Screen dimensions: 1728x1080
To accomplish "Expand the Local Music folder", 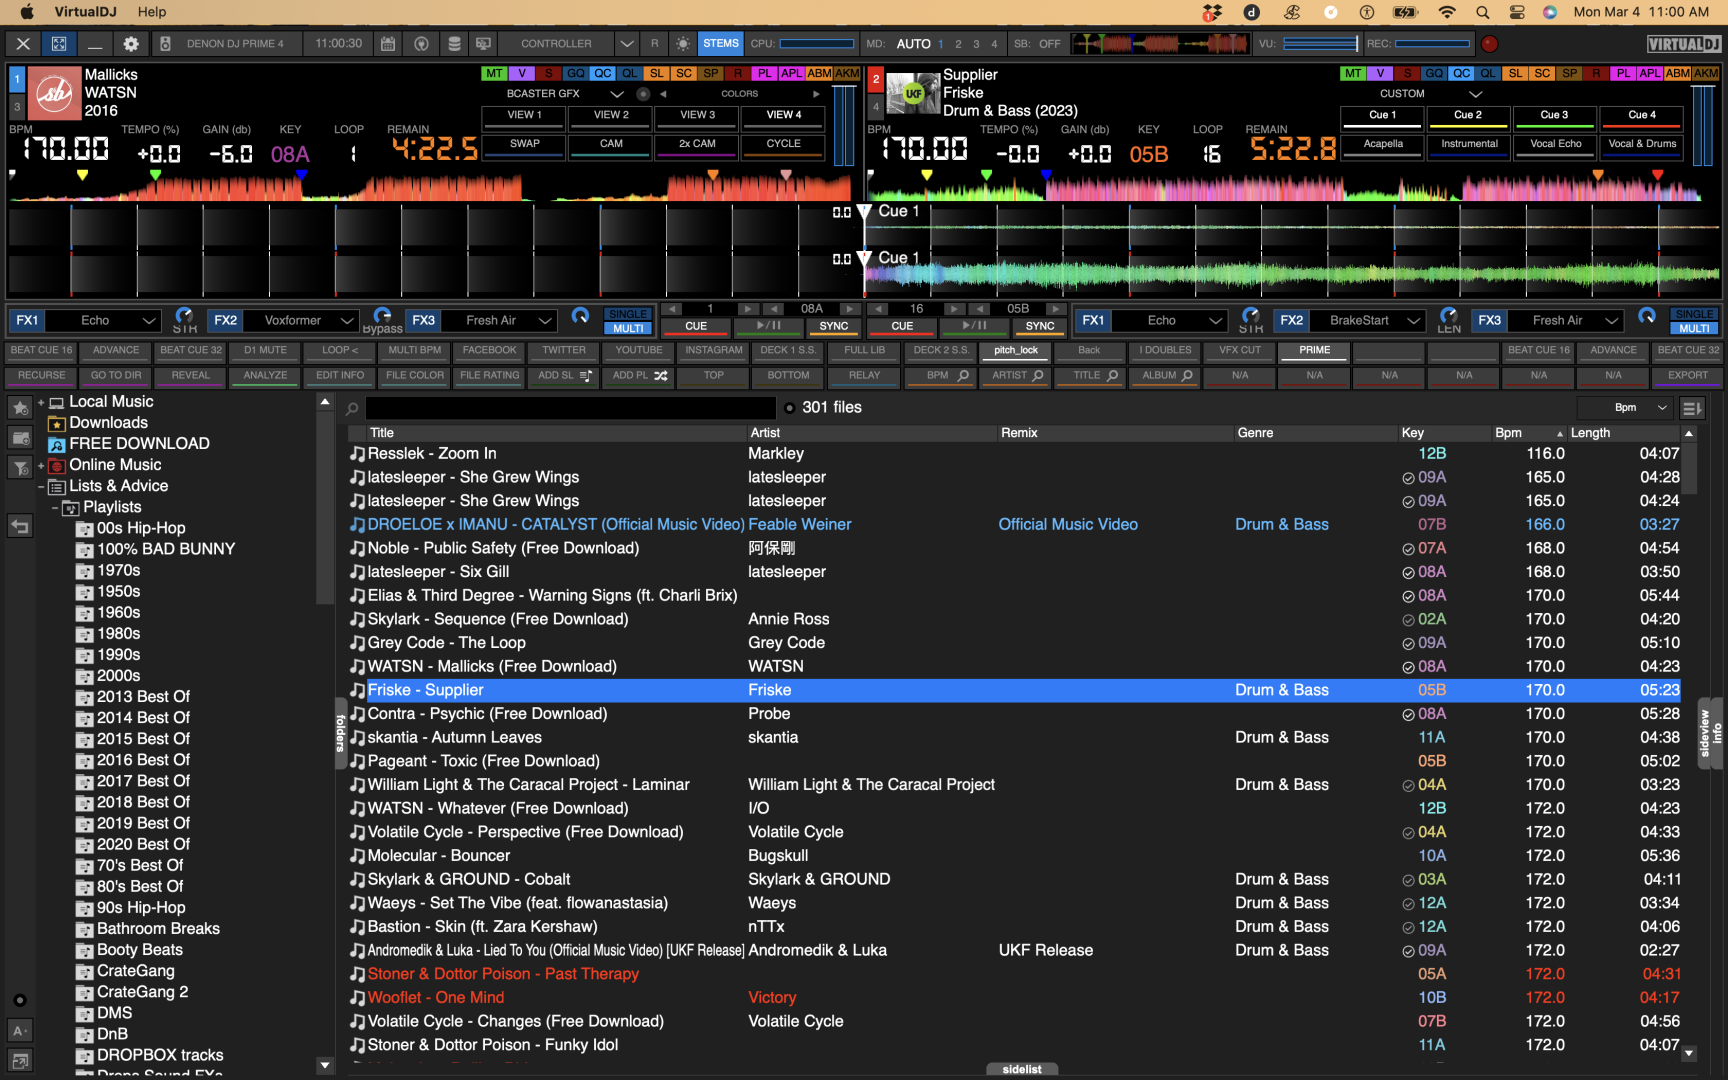I will coord(42,402).
